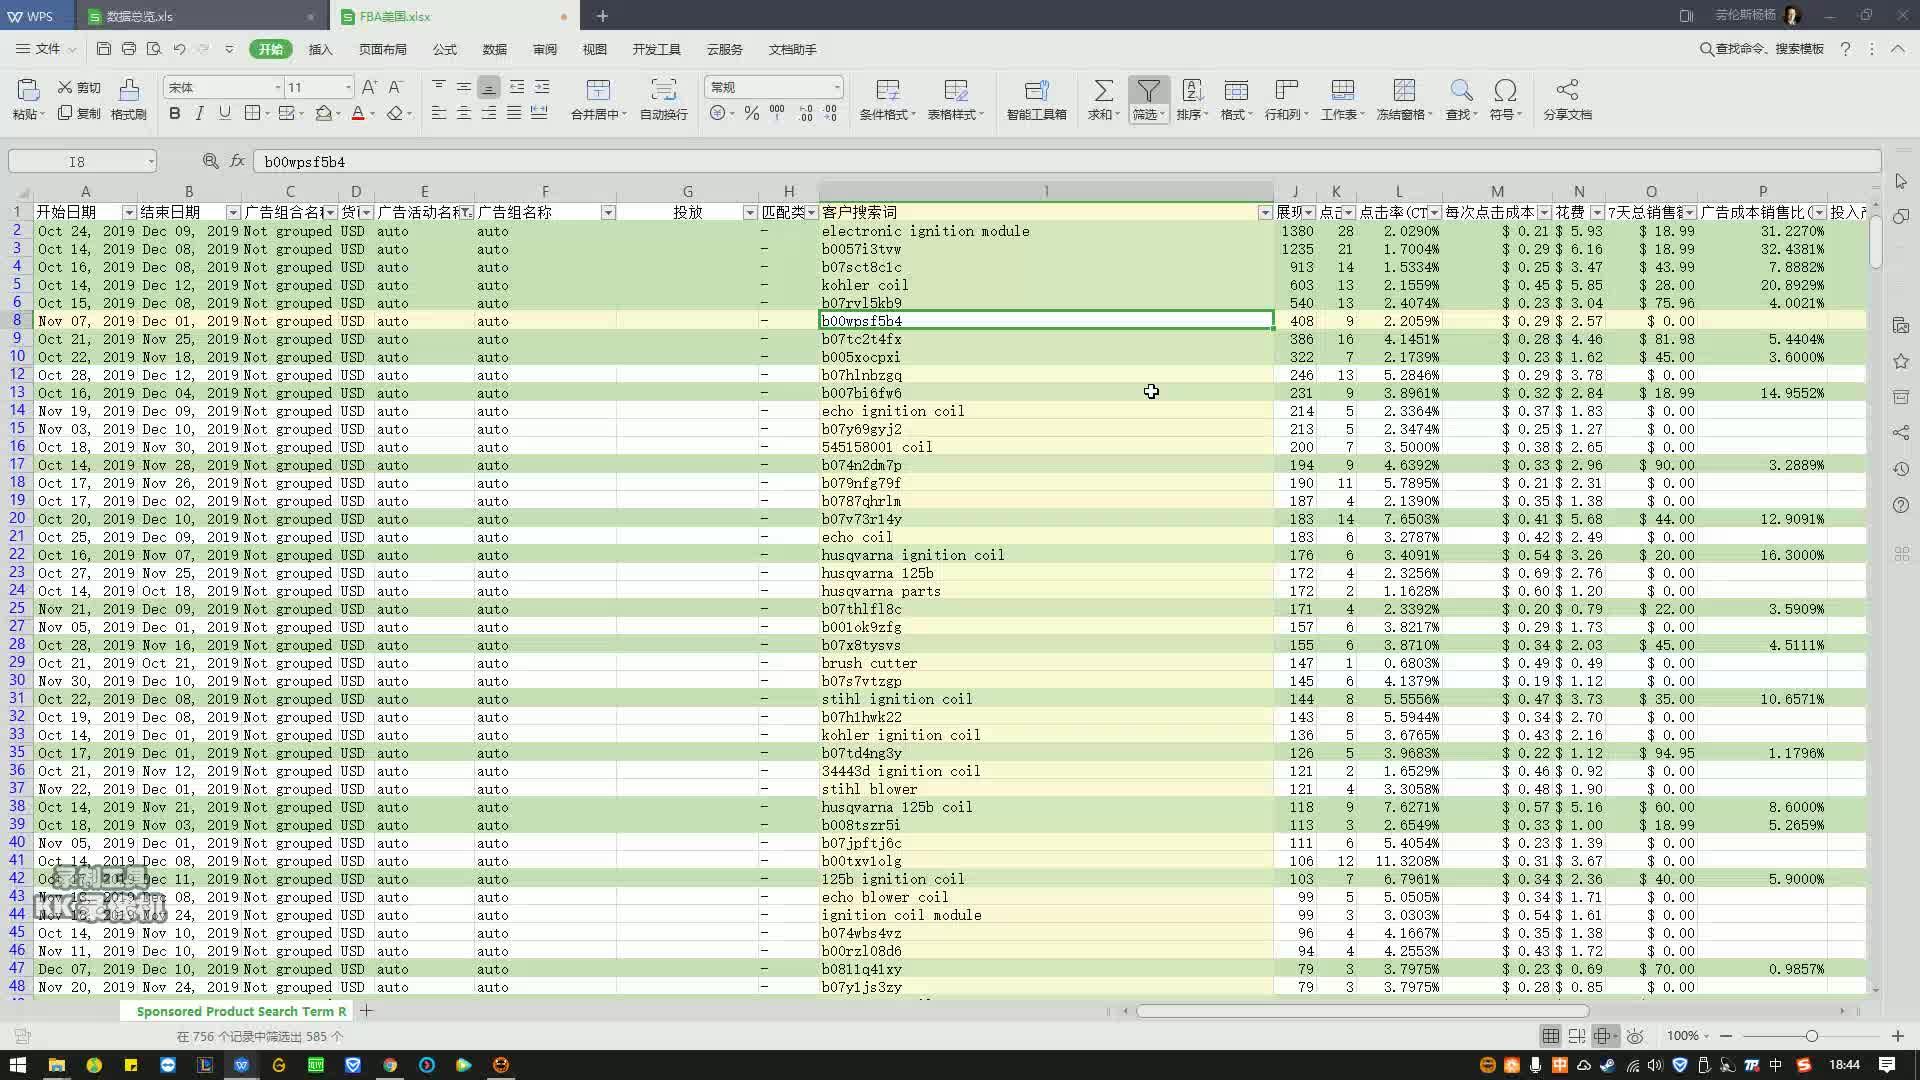The height and width of the screenshot is (1080, 1920).
Task: Open the Symbol omega tool
Action: click(x=1505, y=100)
